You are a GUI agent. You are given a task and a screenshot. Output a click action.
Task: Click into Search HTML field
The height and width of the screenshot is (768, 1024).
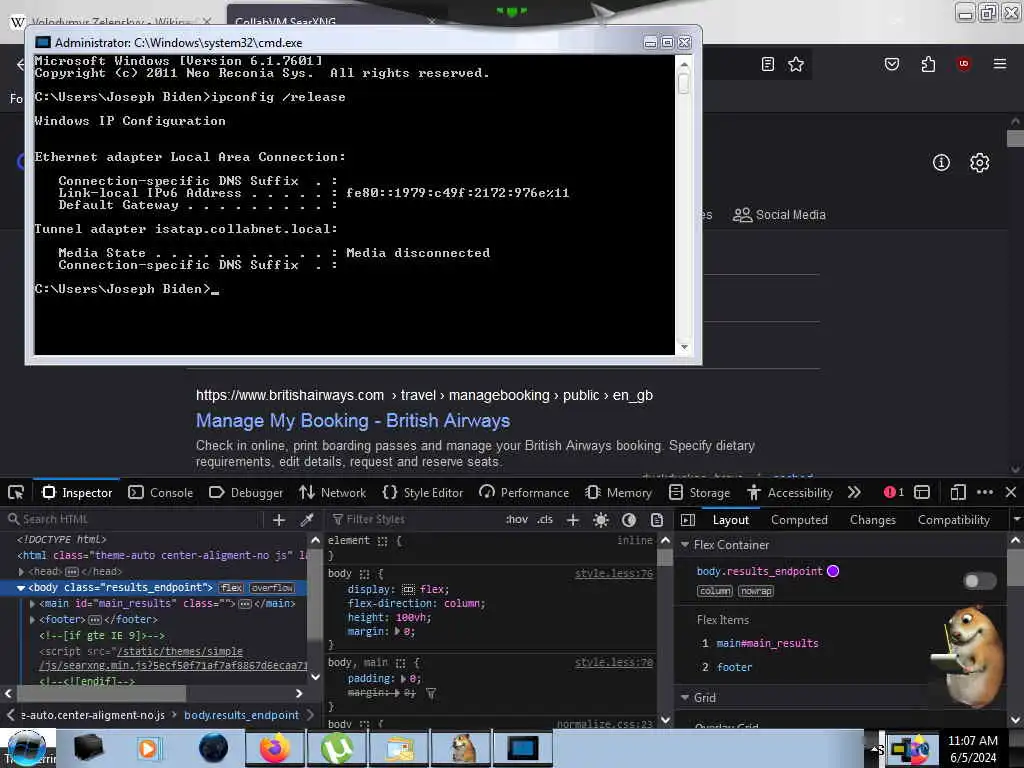(134, 519)
